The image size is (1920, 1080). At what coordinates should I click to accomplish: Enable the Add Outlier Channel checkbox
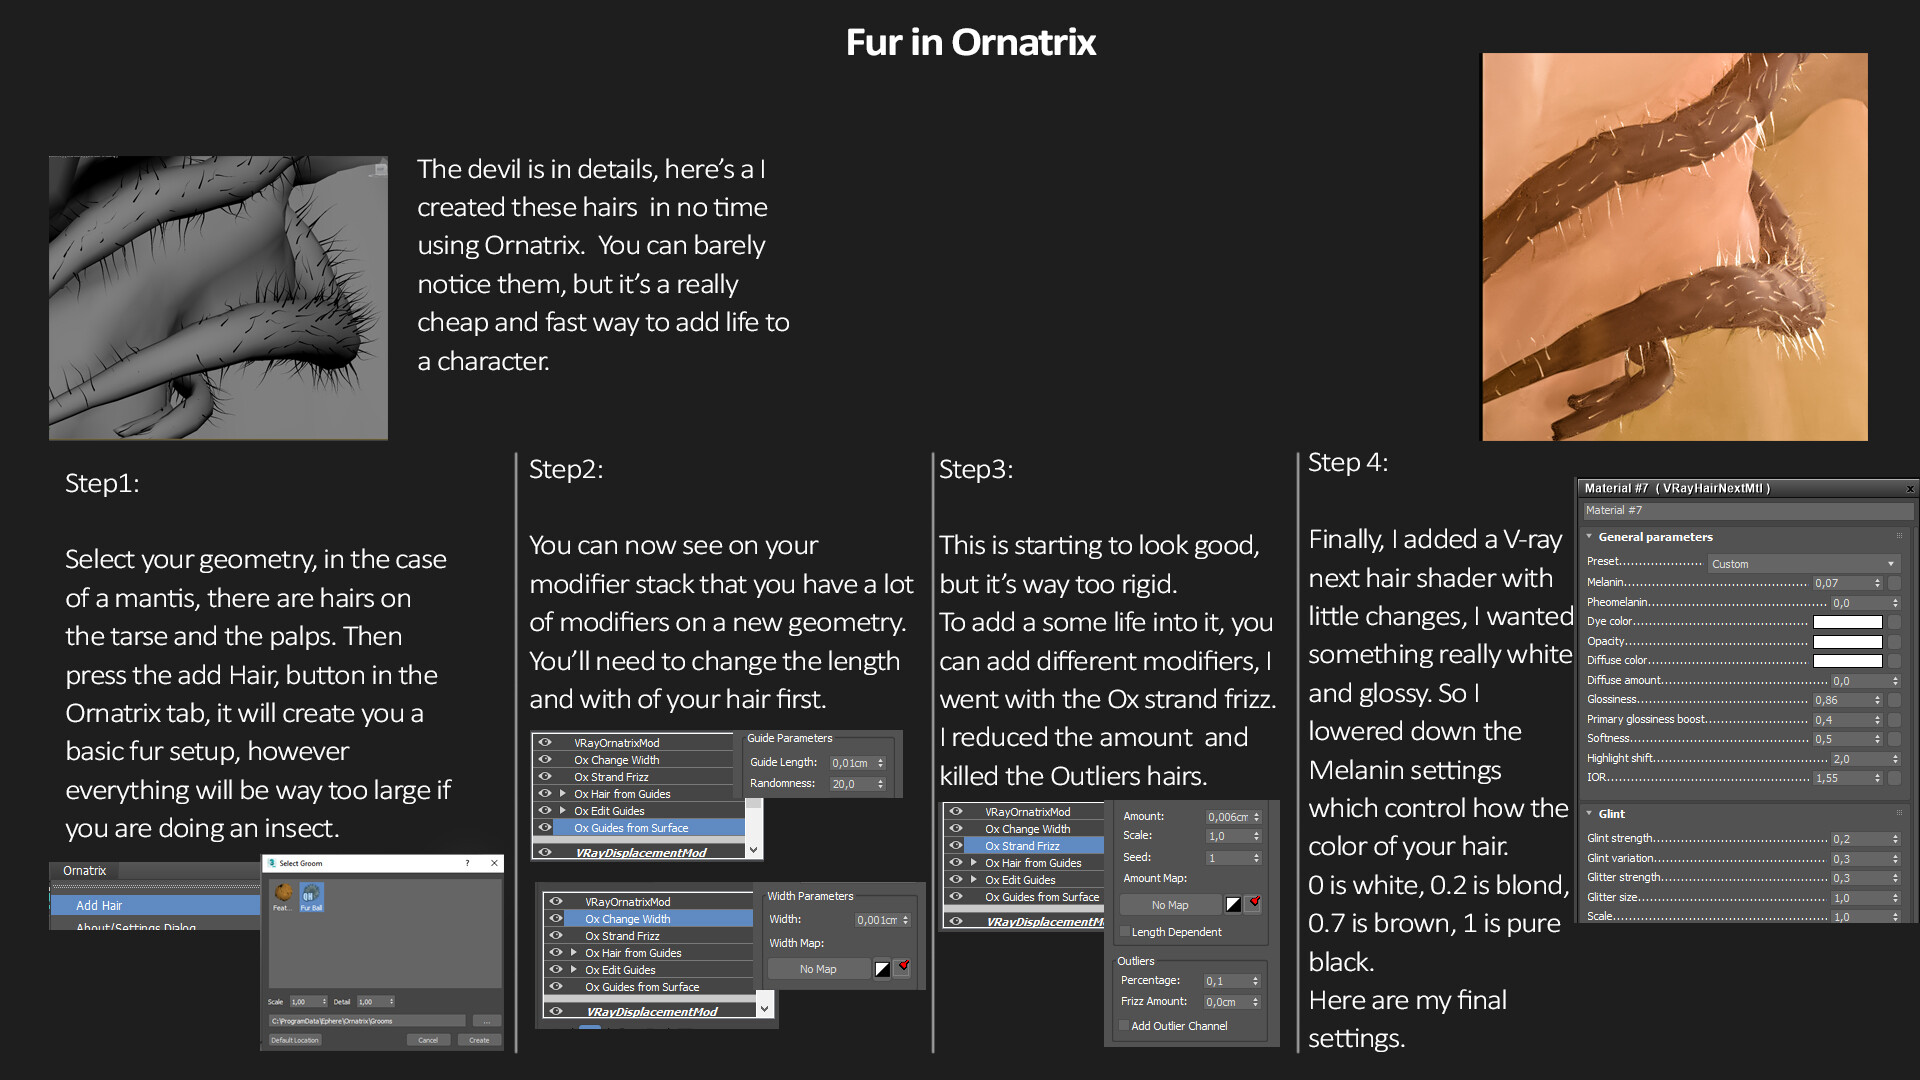1125,1026
